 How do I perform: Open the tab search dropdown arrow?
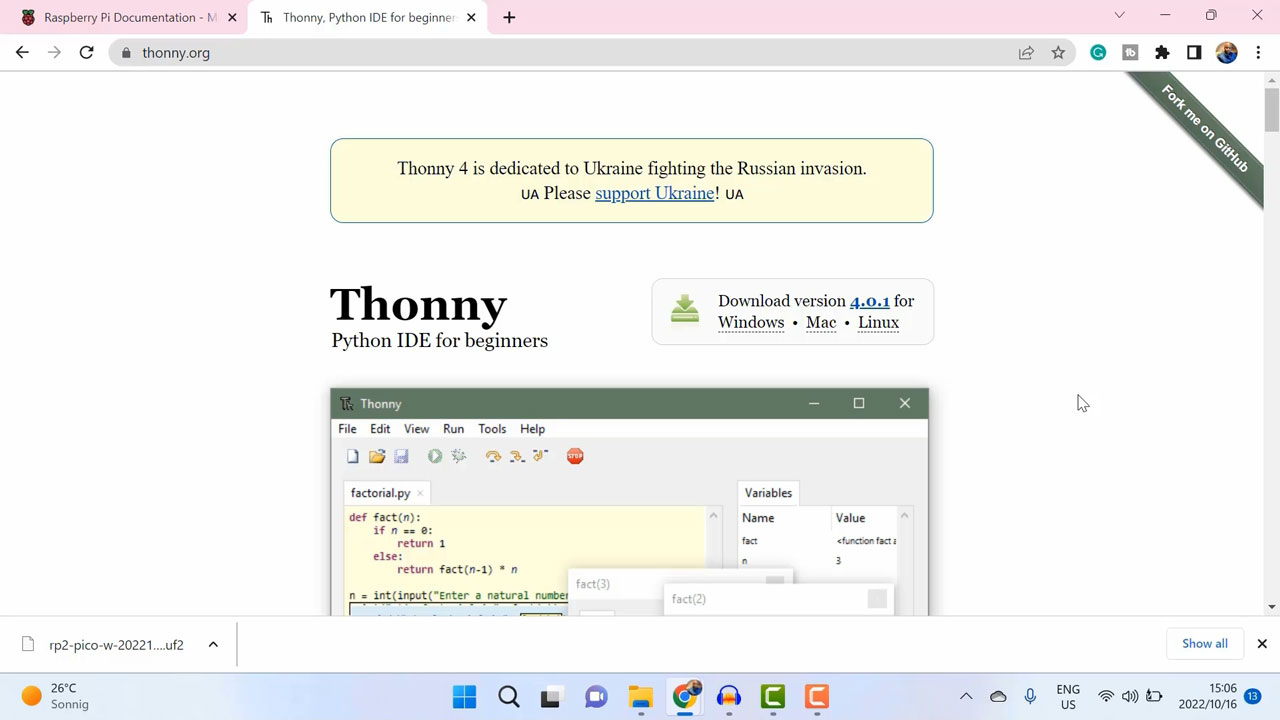pos(1119,15)
